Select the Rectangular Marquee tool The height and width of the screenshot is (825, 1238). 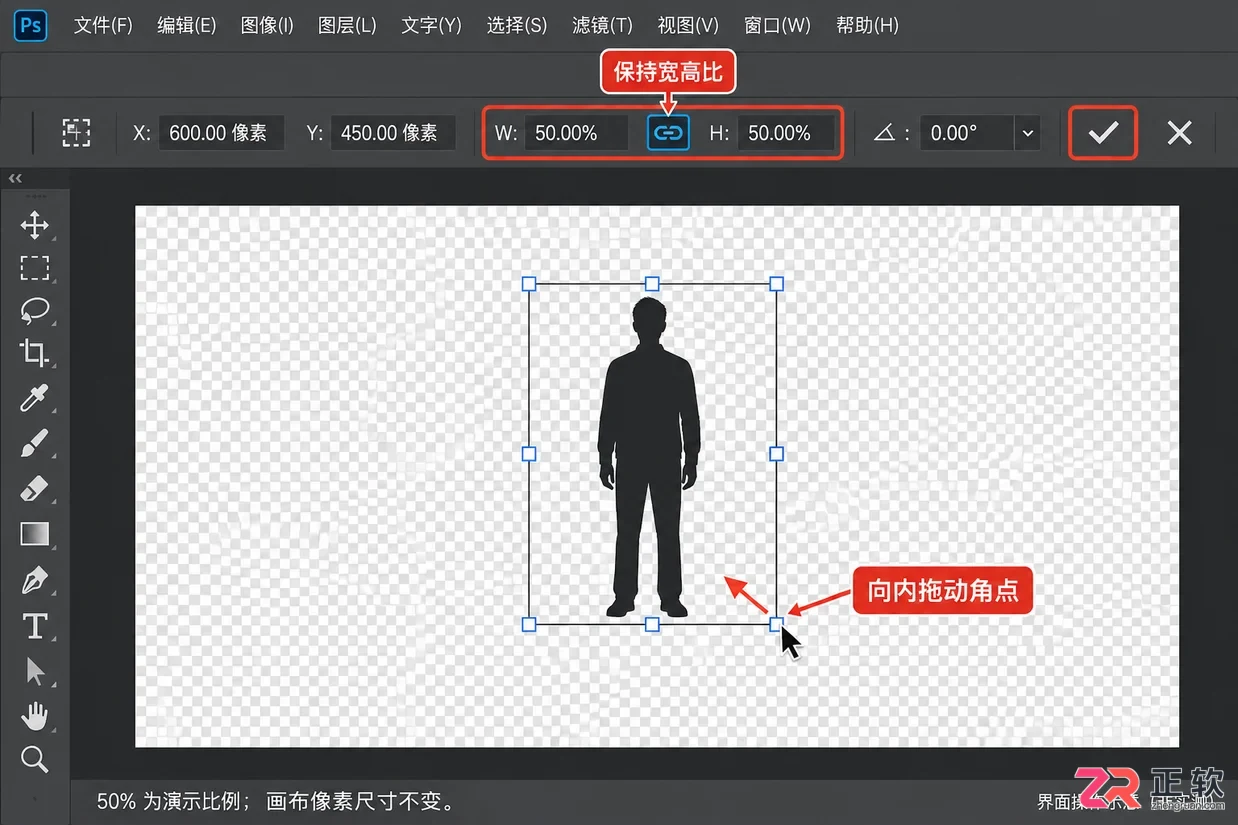pos(35,268)
